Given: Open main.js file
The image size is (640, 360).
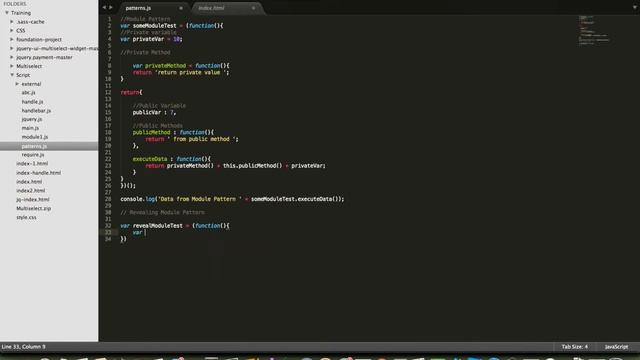Looking at the screenshot, I should tap(30, 128).
